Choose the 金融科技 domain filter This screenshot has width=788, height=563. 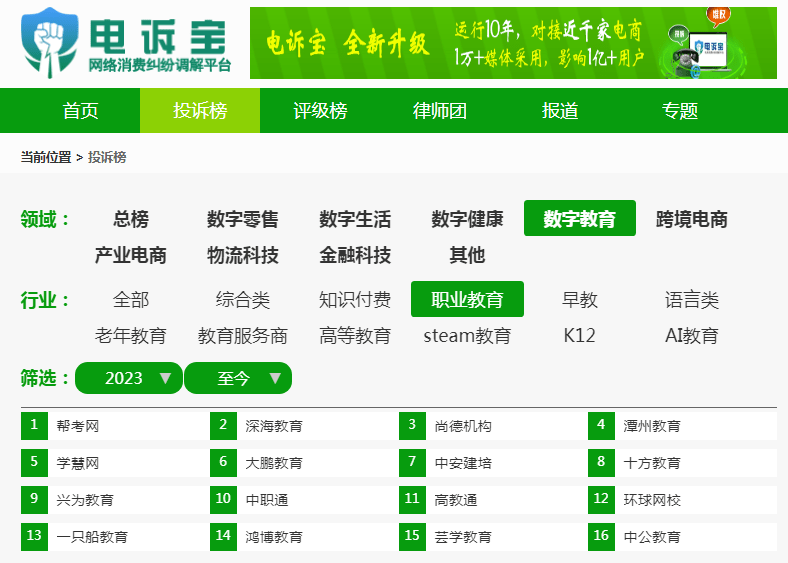click(x=355, y=255)
